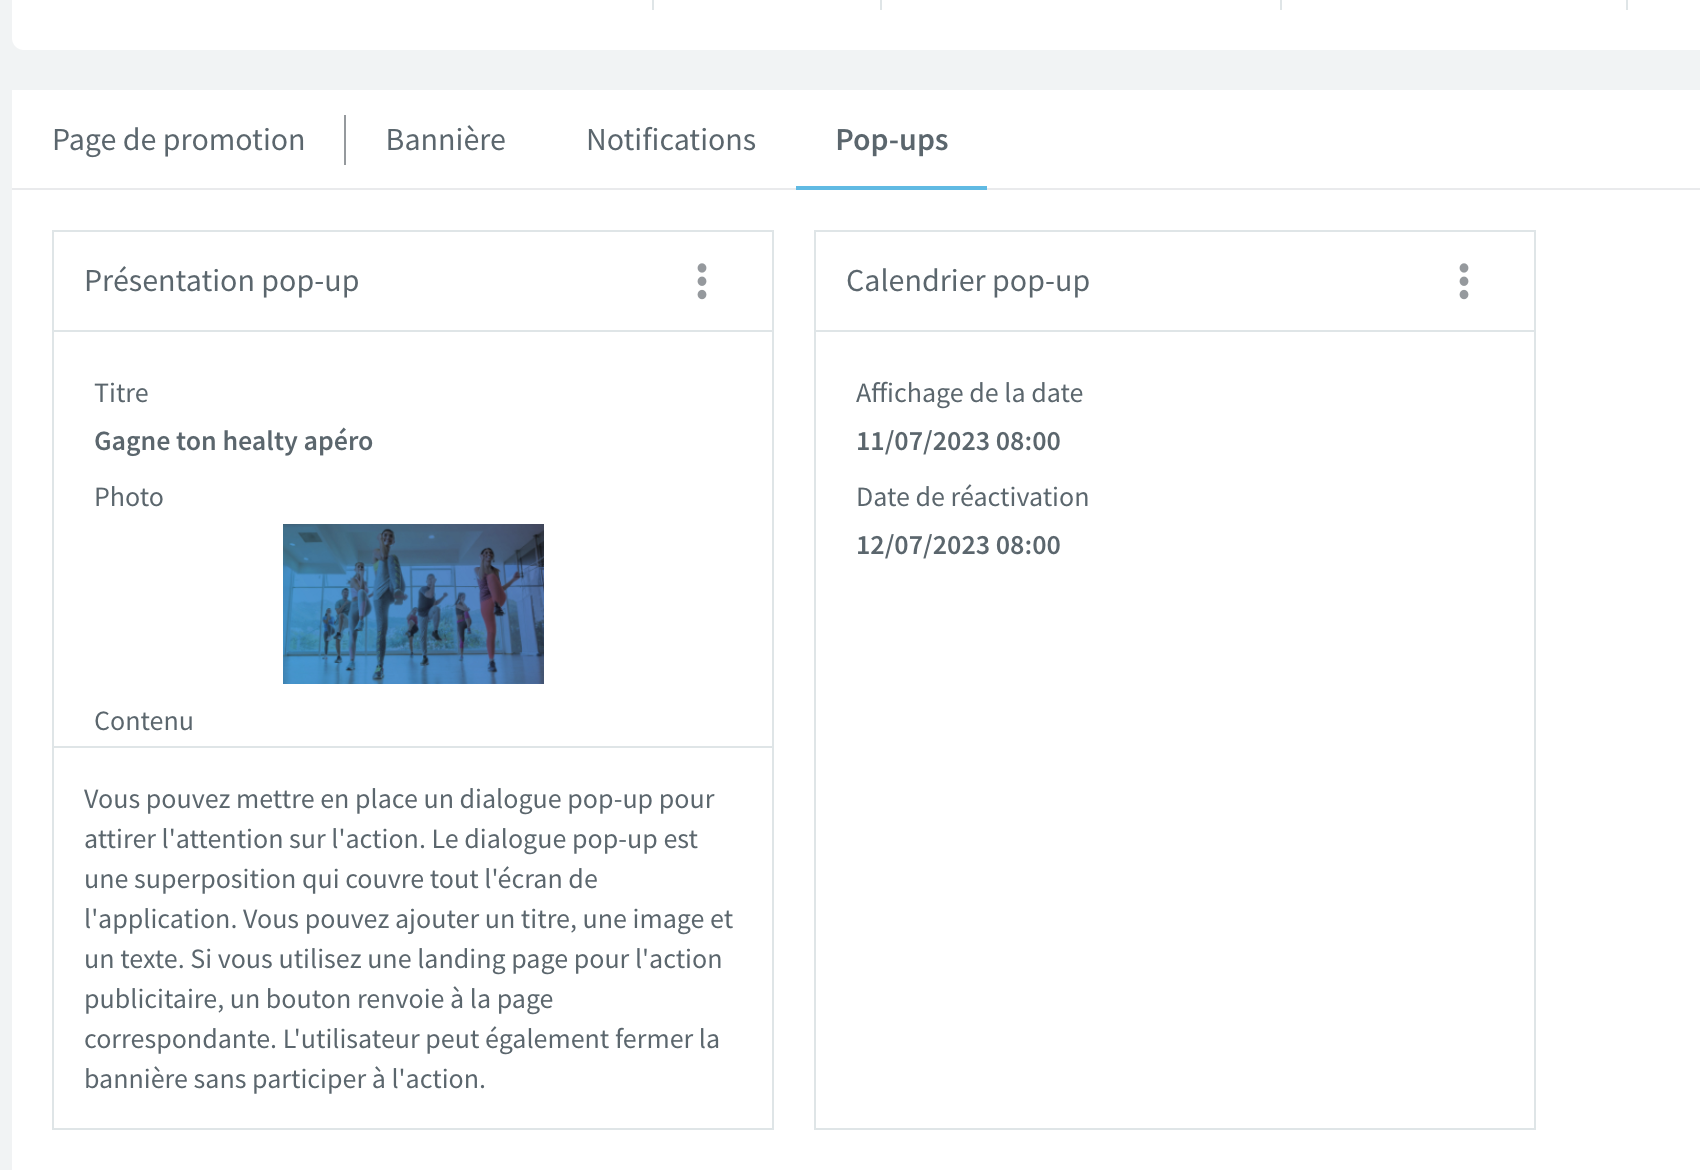This screenshot has height=1170, width=1700.
Task: Click the Titre field label
Action: coord(121,393)
